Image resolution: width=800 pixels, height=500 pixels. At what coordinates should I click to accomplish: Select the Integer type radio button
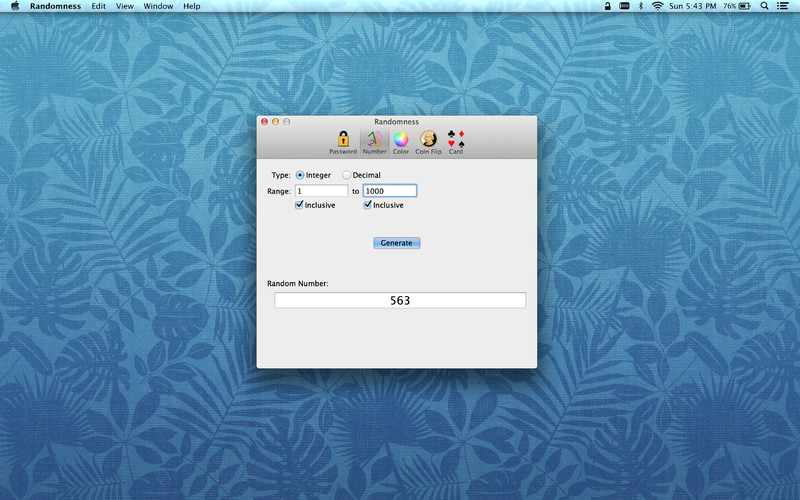[x=299, y=175]
